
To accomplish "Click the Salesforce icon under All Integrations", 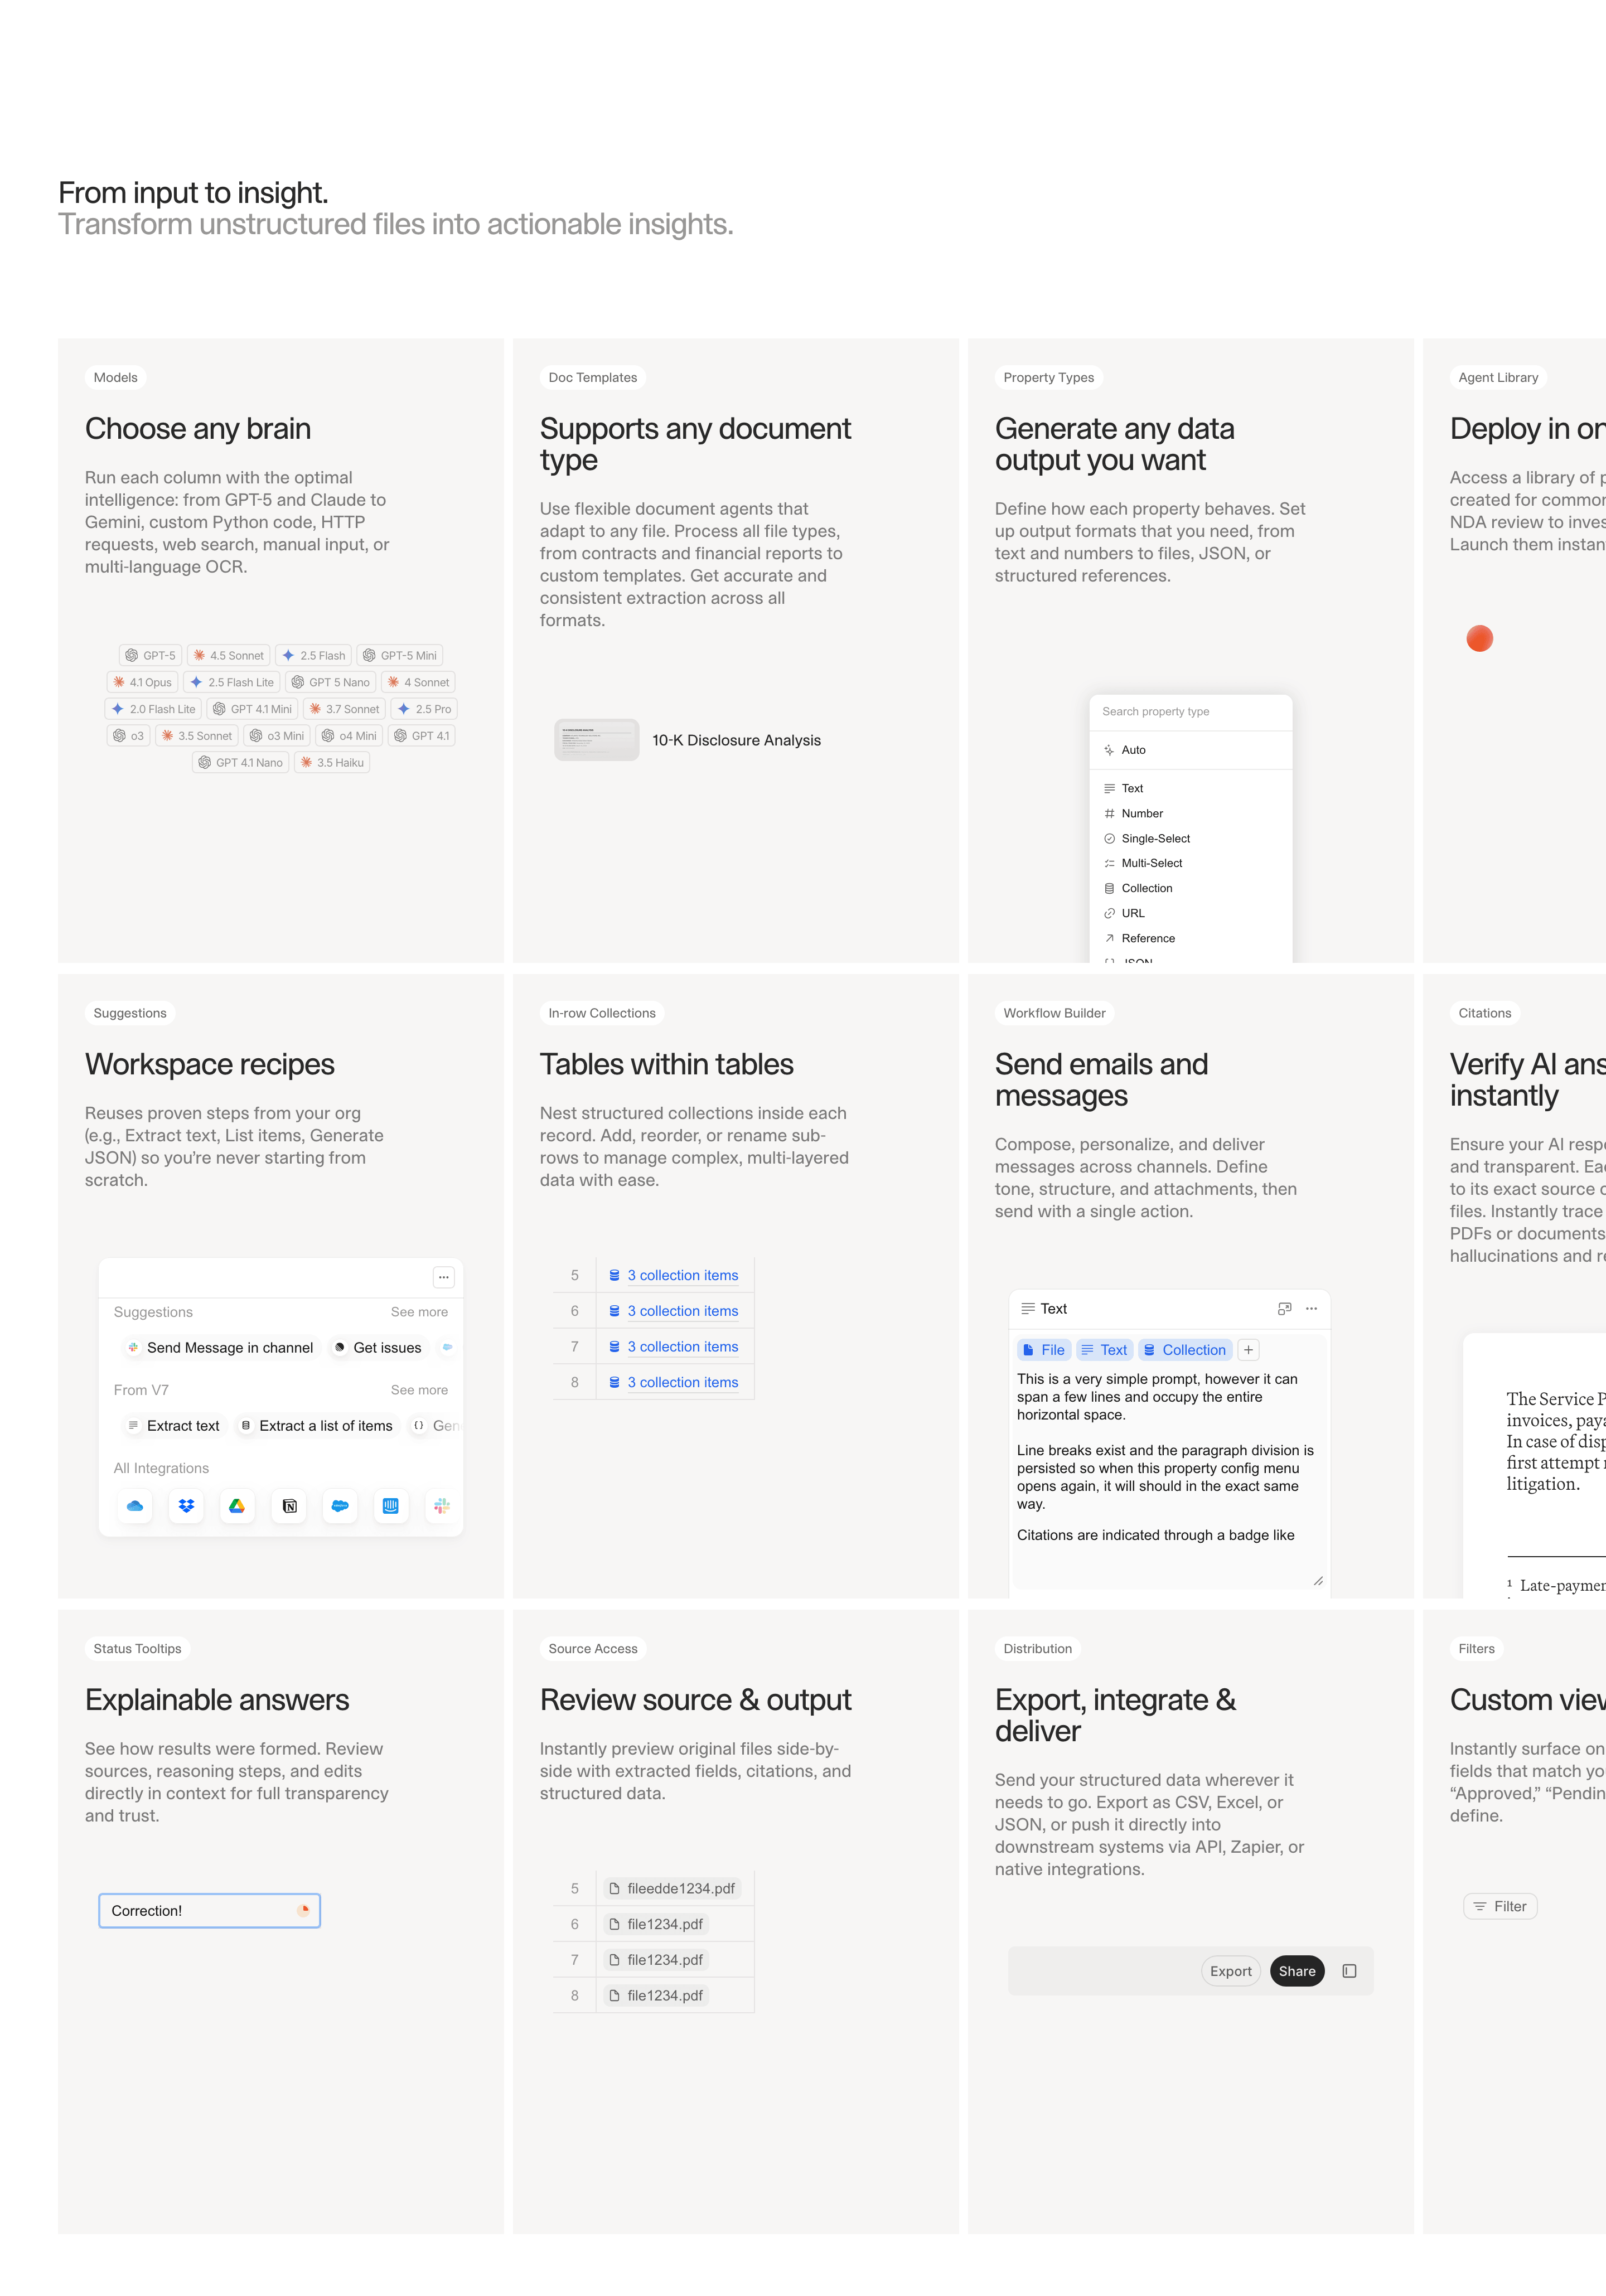I will [340, 1506].
